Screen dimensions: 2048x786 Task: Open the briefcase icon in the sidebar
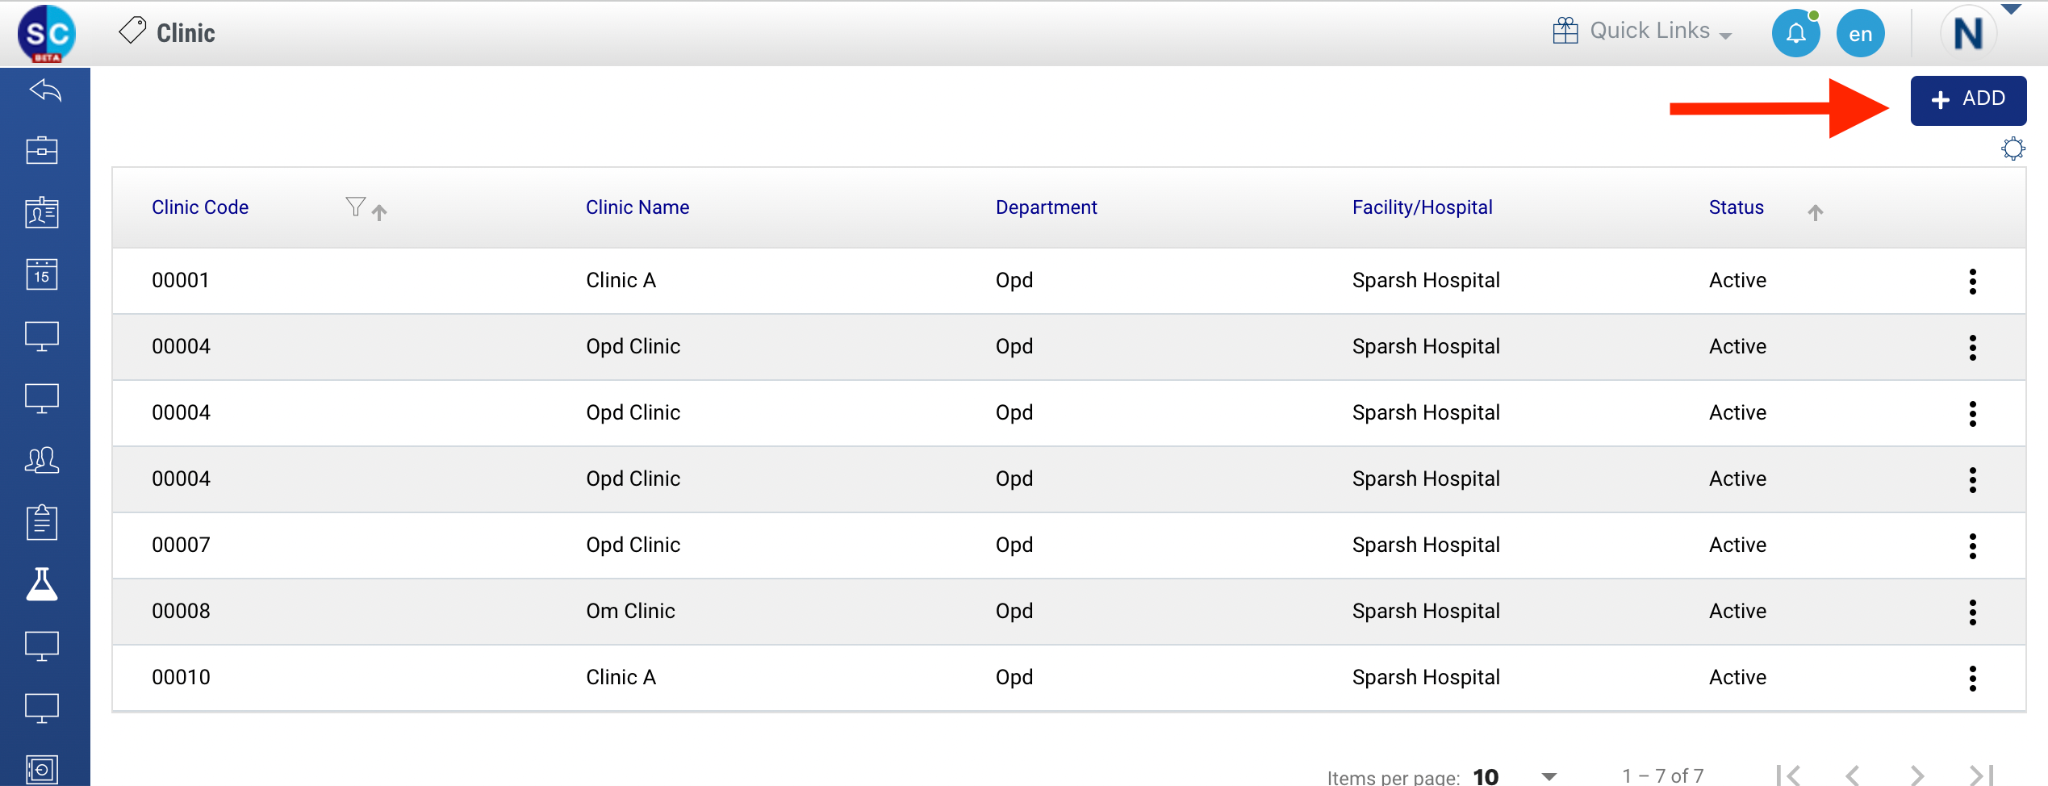(42, 151)
